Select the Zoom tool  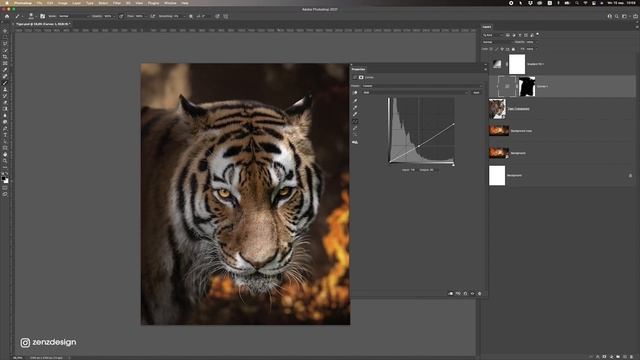click(5, 161)
